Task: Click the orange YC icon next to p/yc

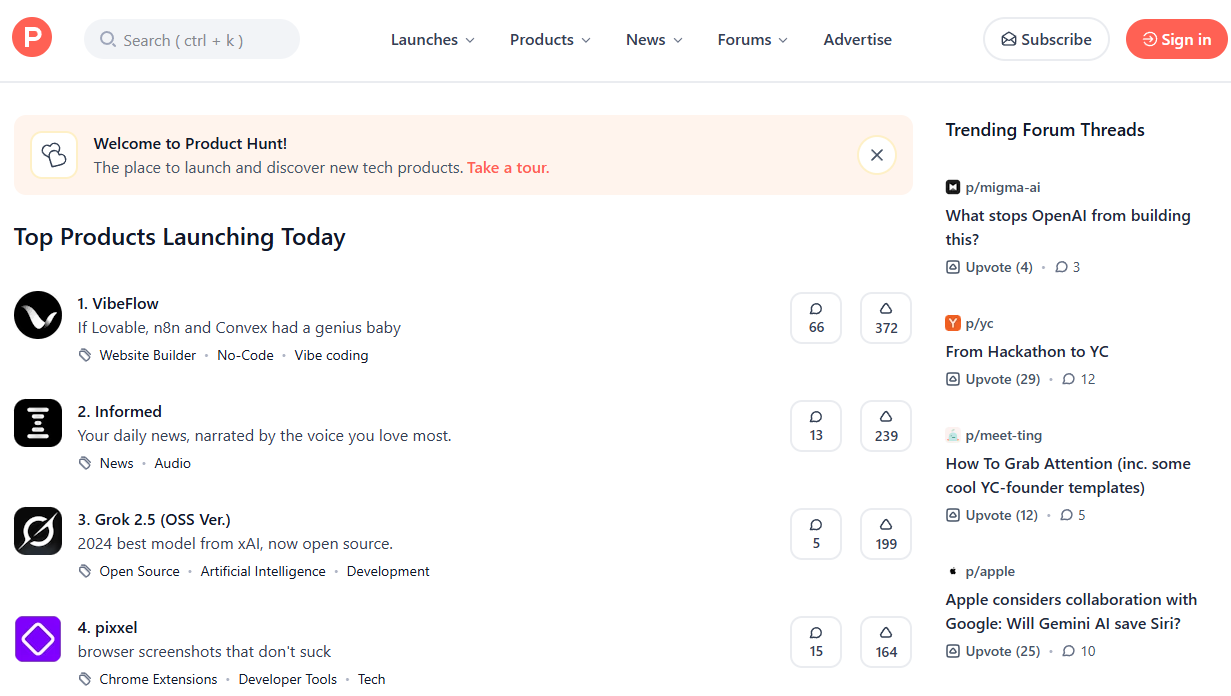Action: tap(952, 323)
